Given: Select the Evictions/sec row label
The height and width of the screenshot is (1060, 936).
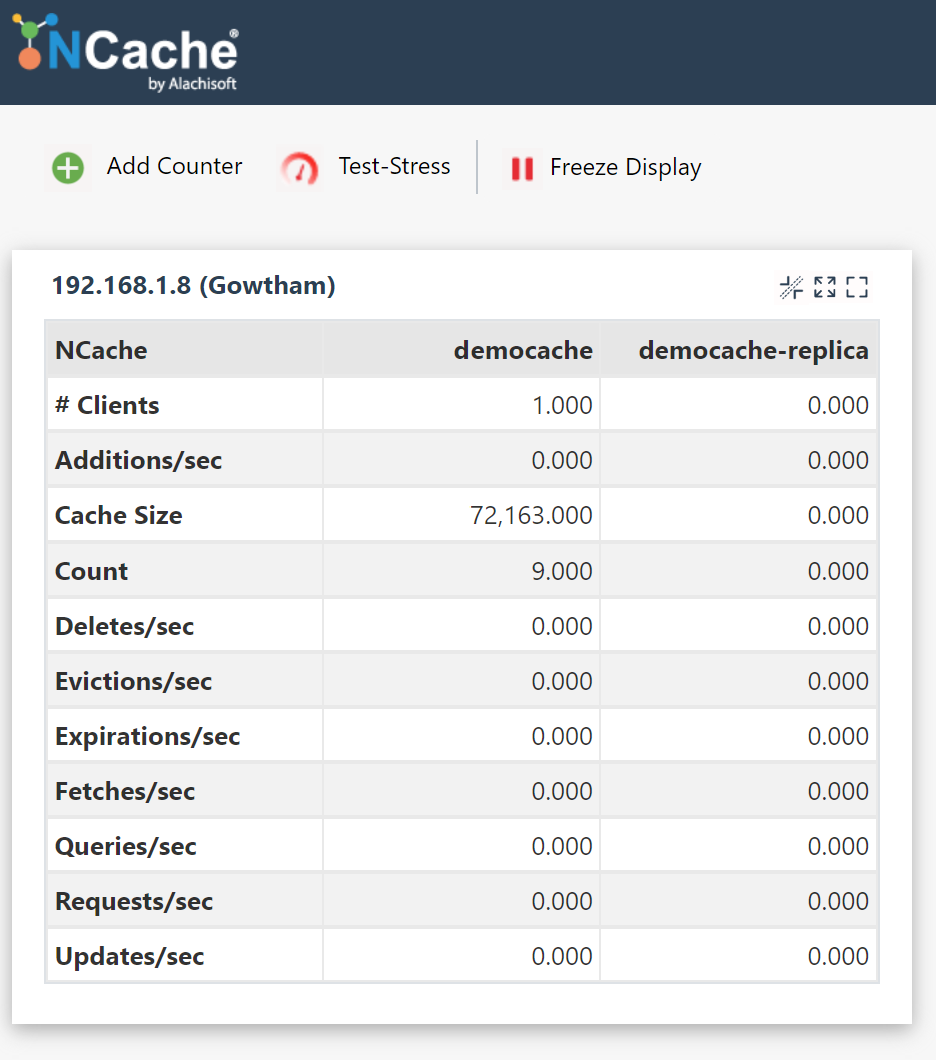Looking at the screenshot, I should [134, 681].
